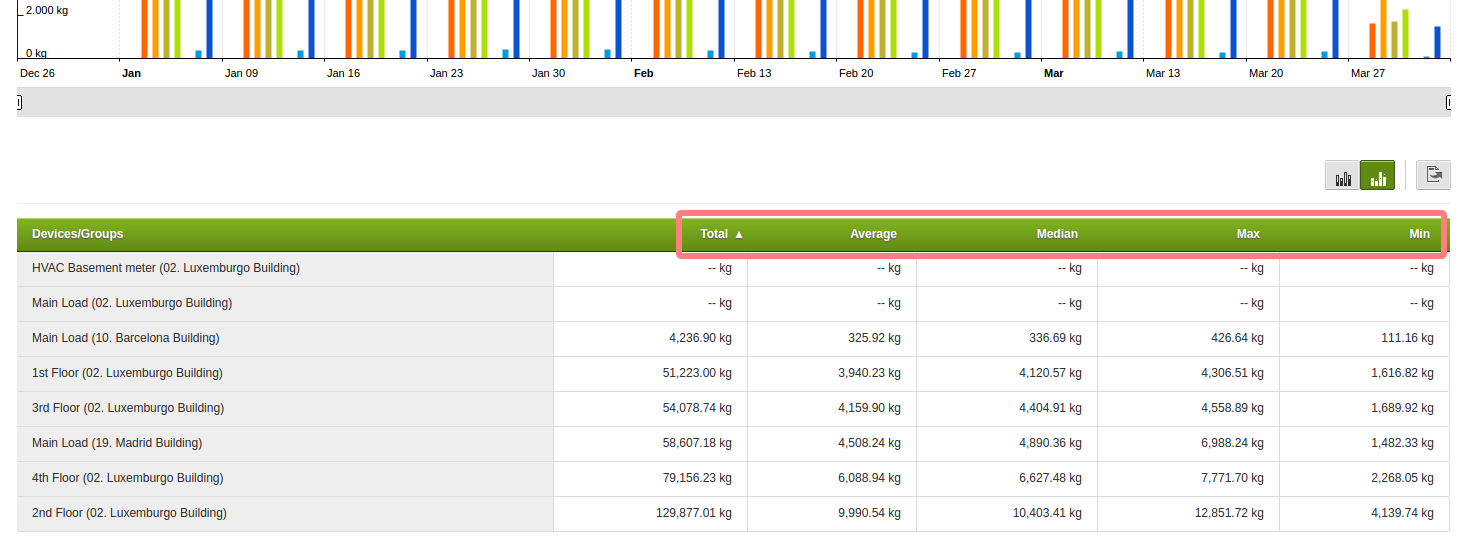
Task: Select the HVAC Basement meter row
Action: point(733,269)
